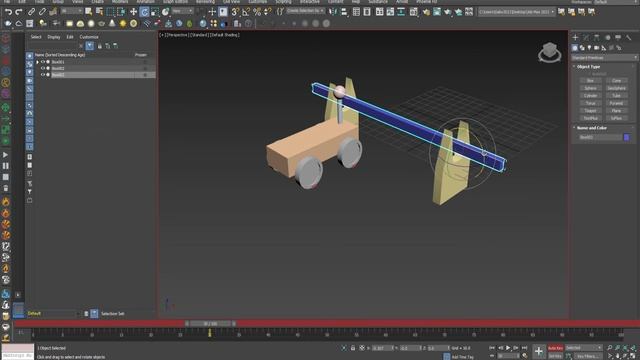Open Select by Name dialog icon

pyautogui.click(x=99, y=12)
